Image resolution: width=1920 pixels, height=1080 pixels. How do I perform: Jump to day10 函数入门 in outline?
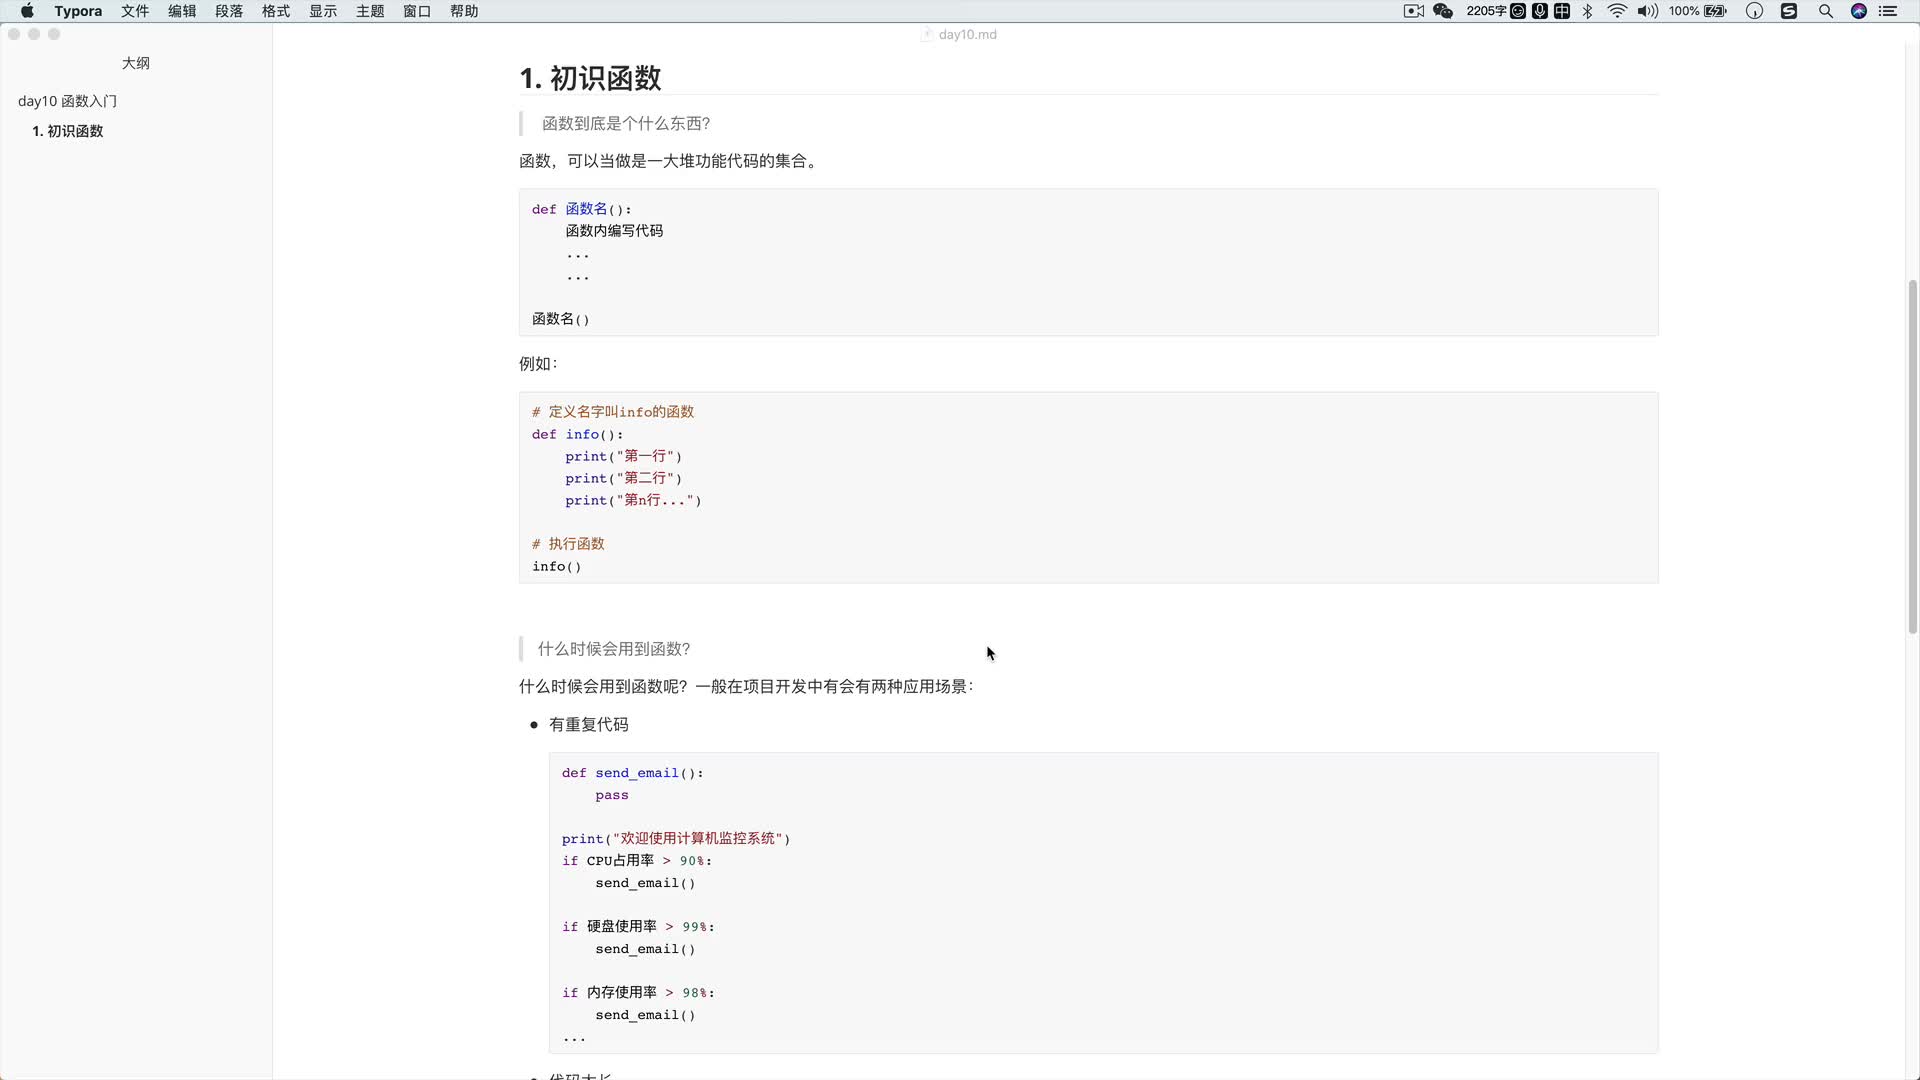click(x=67, y=101)
